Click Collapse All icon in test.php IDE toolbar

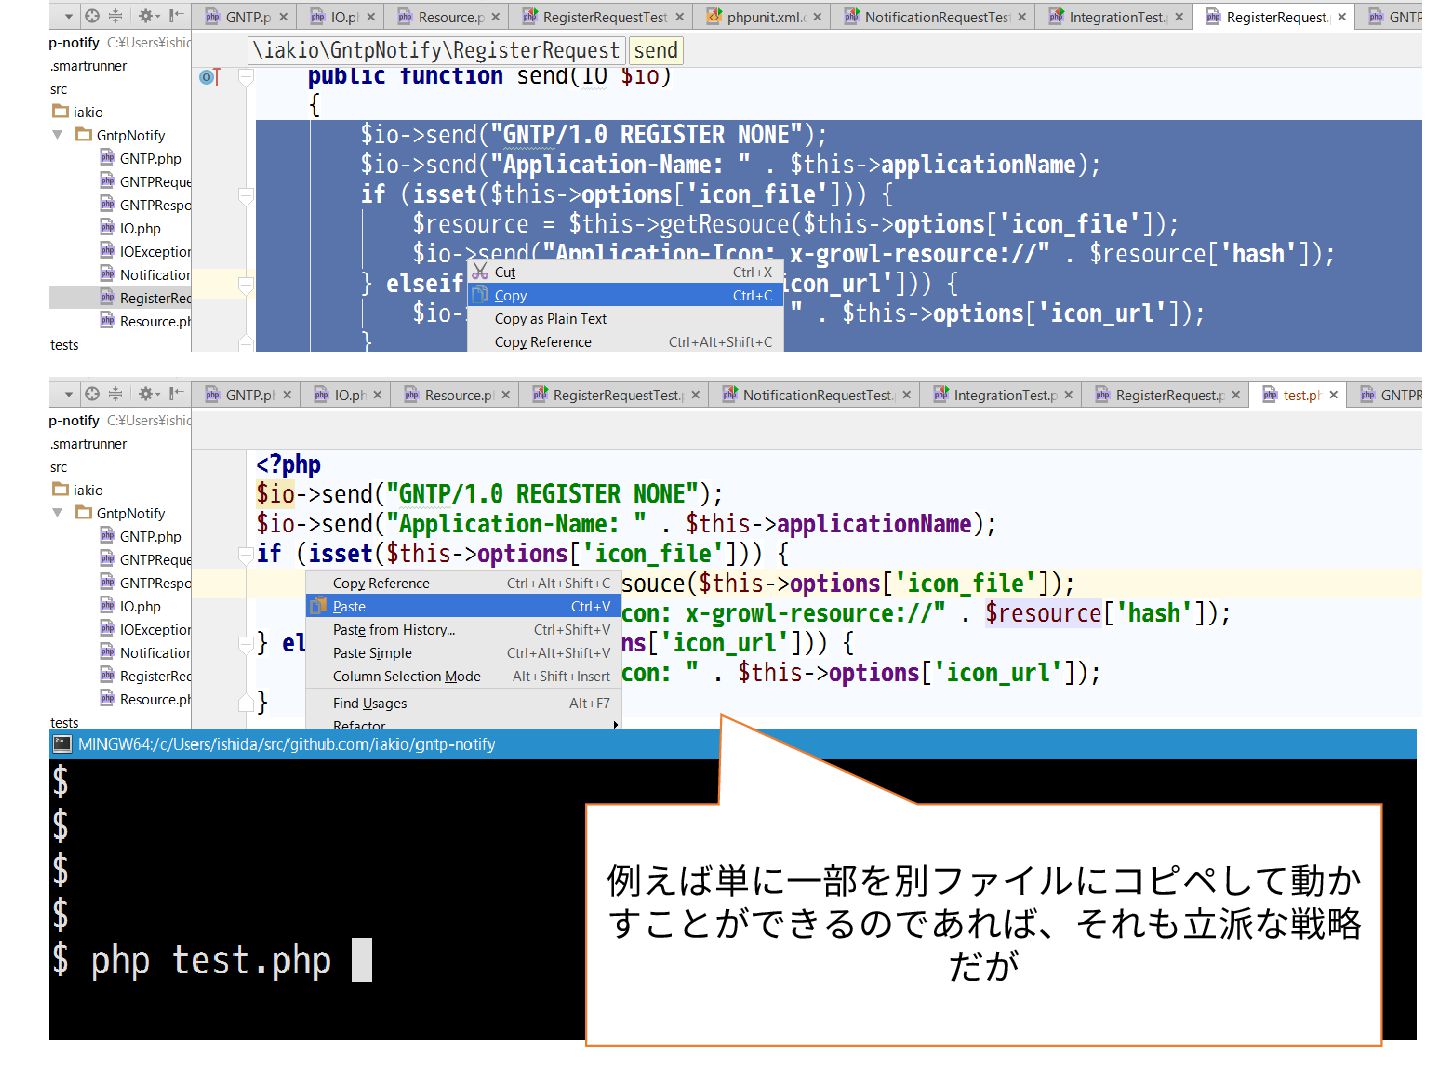pyautogui.click(x=115, y=394)
